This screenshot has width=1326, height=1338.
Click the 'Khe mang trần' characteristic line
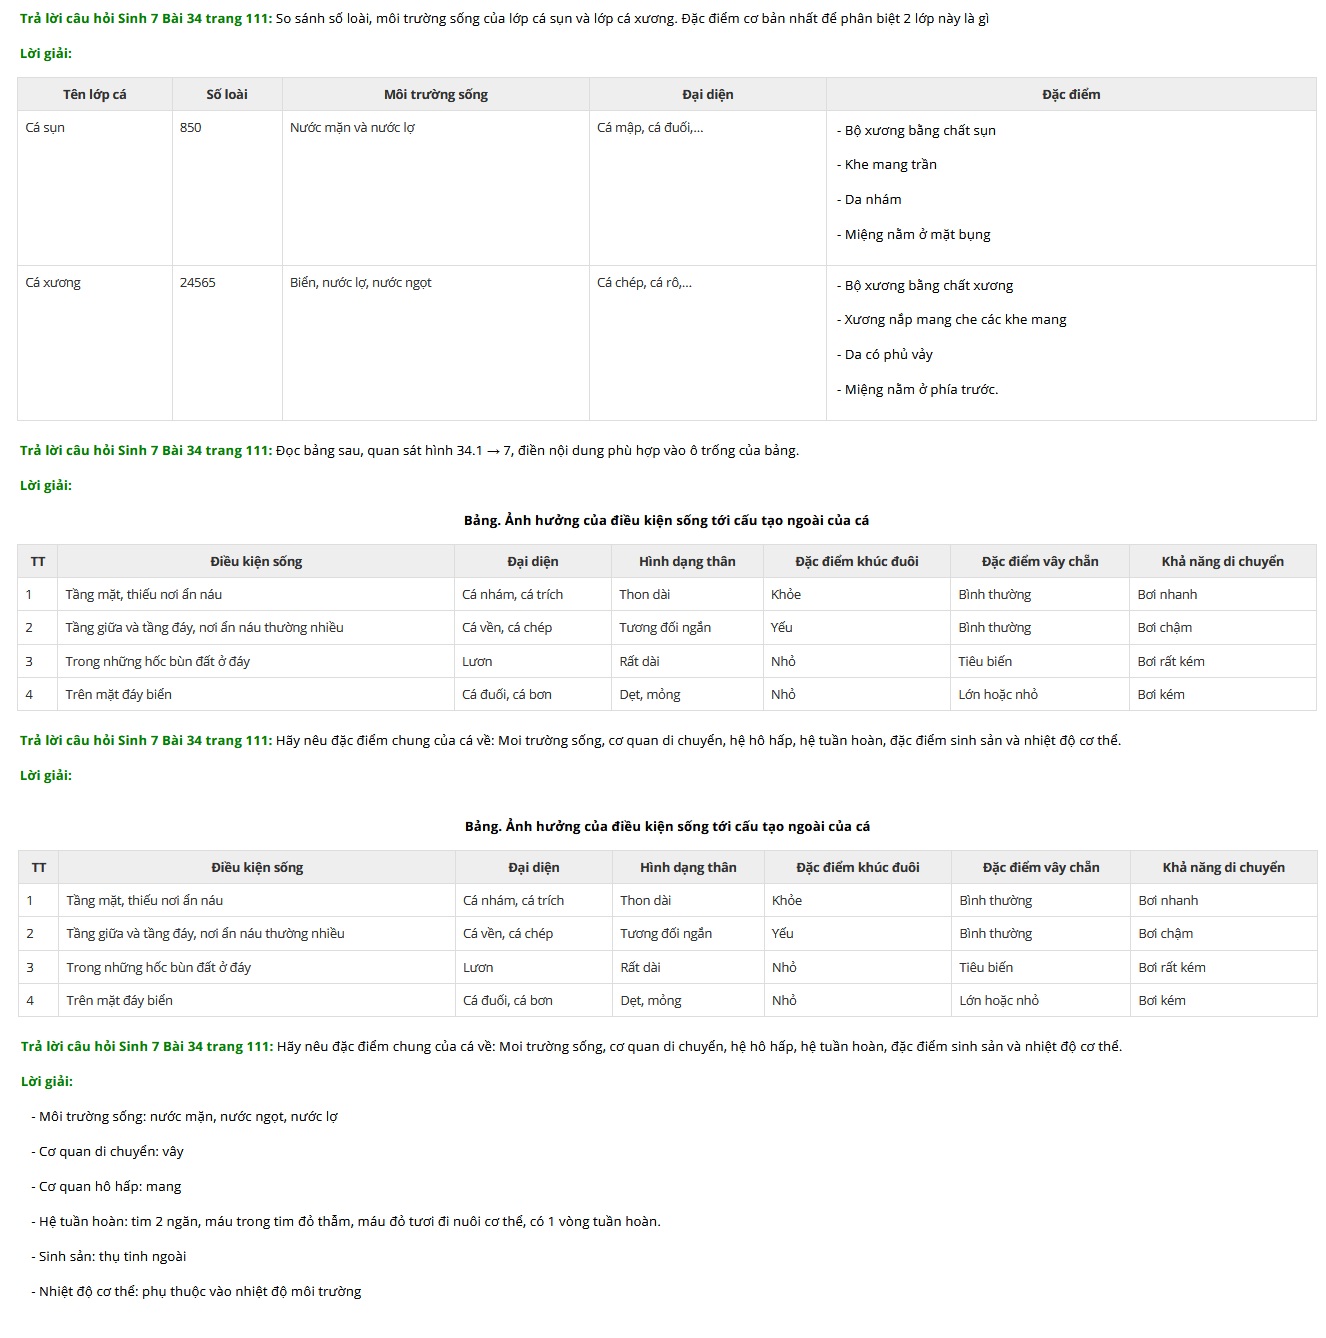(x=890, y=165)
